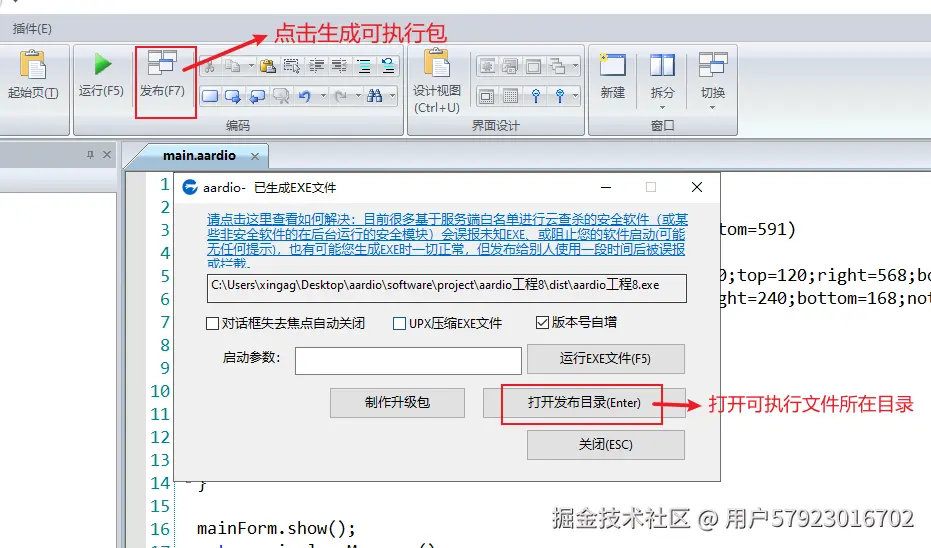Click the second overlapping-windows icon in the 界面设计 group
Screen dimensions: 931x548
click(510, 66)
